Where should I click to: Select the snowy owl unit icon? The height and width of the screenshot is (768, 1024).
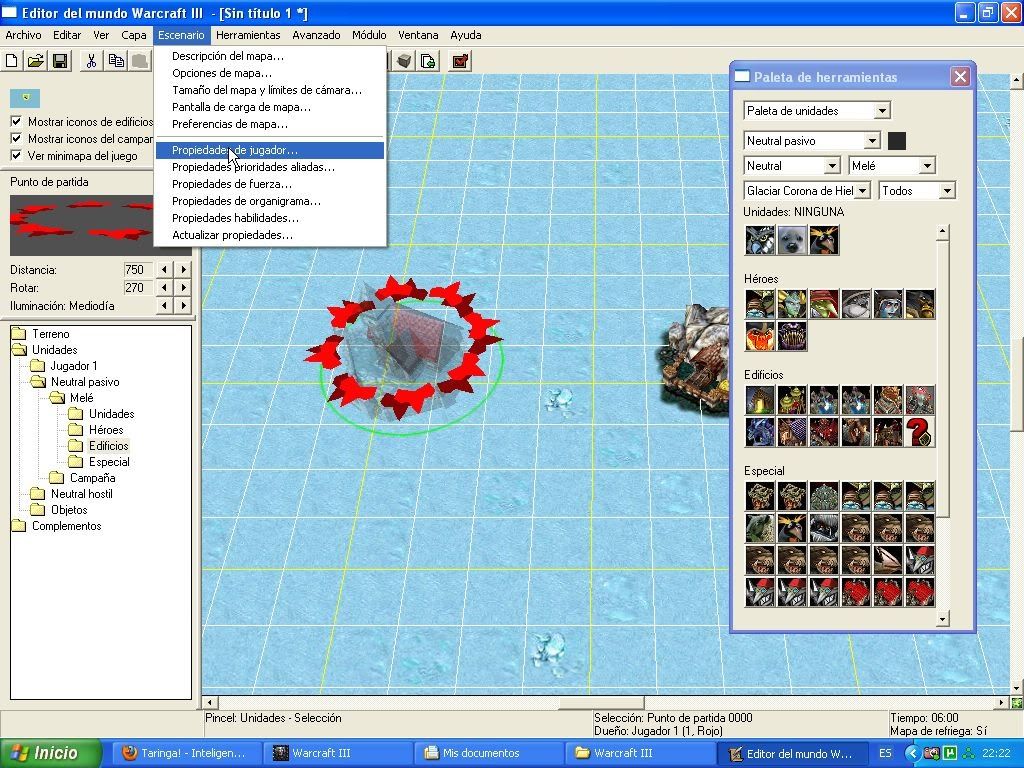[x=760, y=240]
